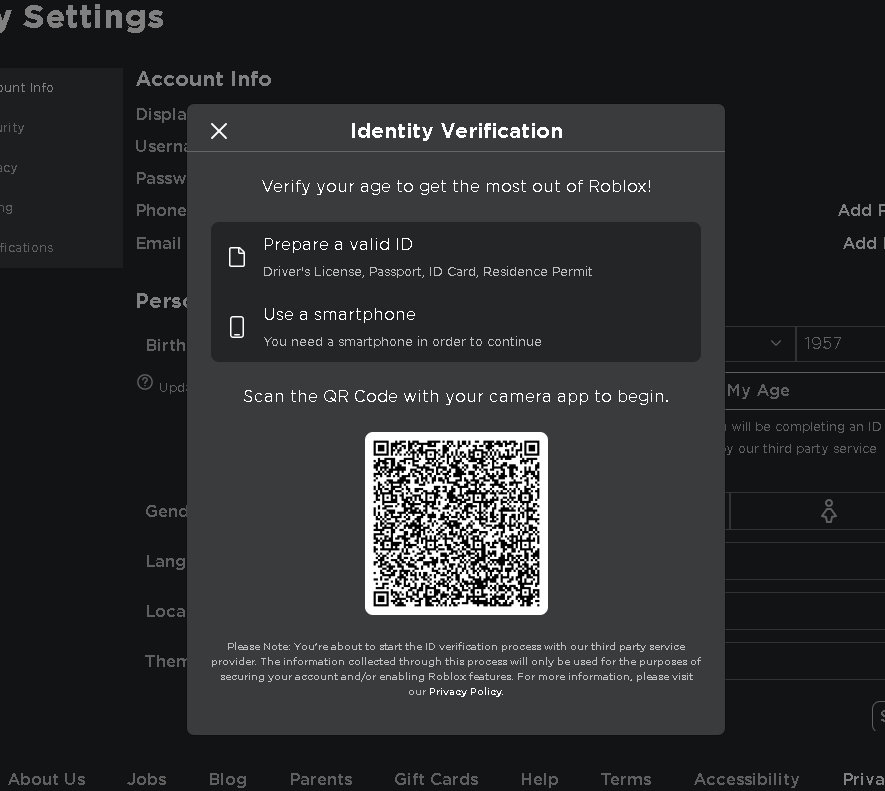
Task: Click Add Email link on the right
Action: (864, 243)
